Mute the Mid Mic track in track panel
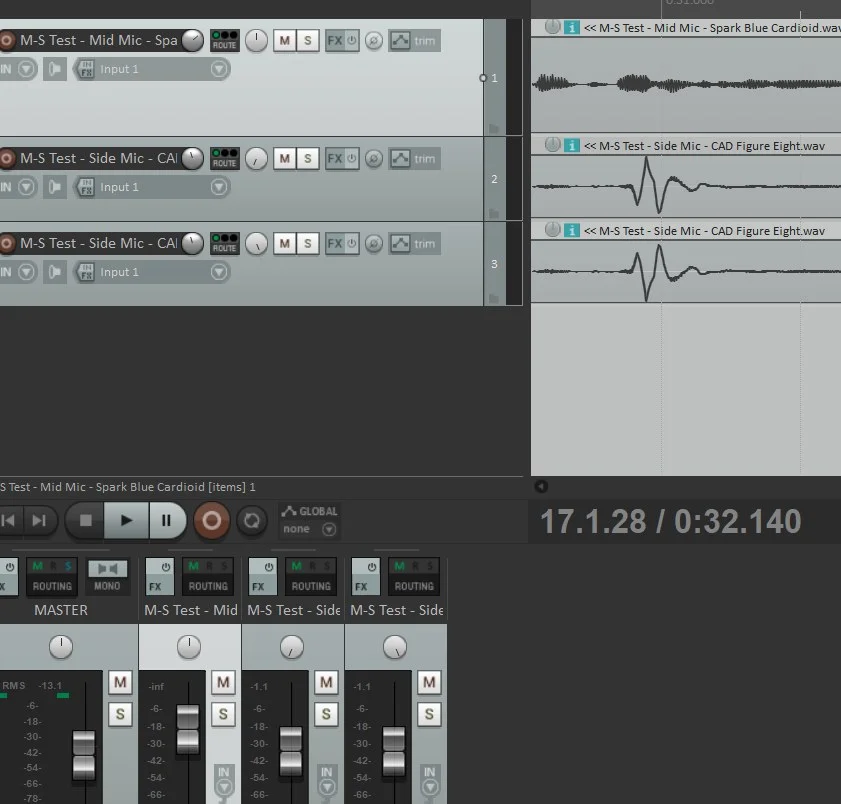Screen dimensions: 841x804 pos(284,41)
